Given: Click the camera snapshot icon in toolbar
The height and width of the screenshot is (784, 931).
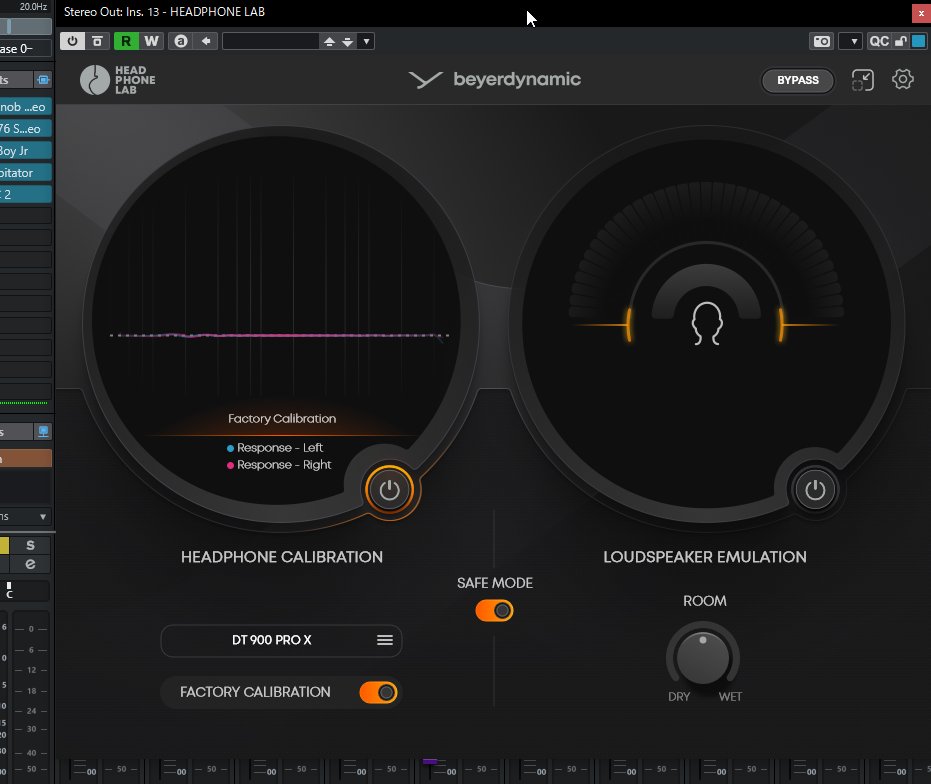Looking at the screenshot, I should [x=822, y=41].
